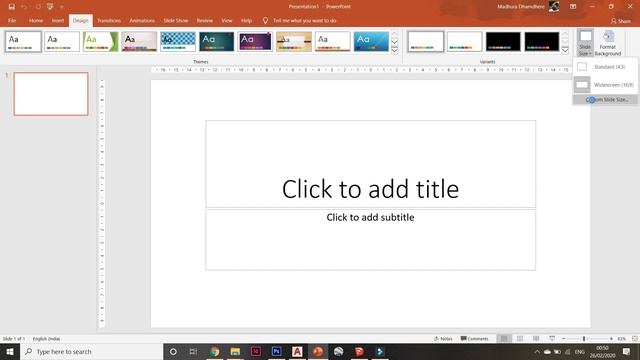This screenshot has width=640, height=360.
Task: Click zoom in plus button
Action: [x=611, y=339]
